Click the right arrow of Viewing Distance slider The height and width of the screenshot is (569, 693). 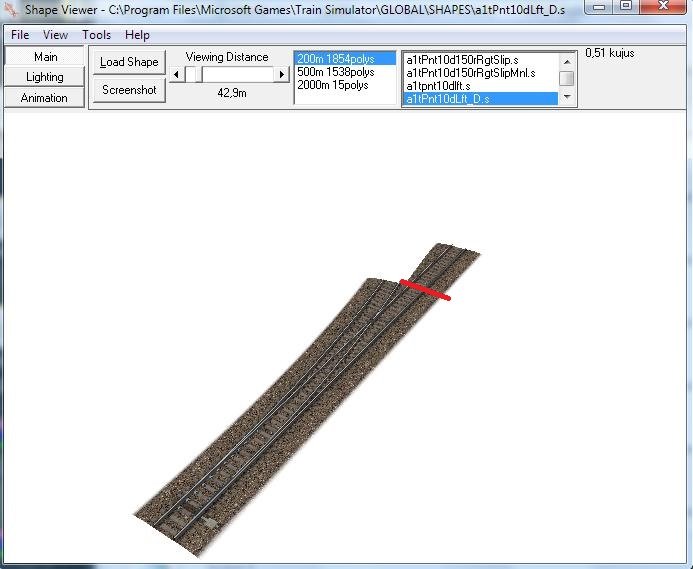[x=282, y=74]
